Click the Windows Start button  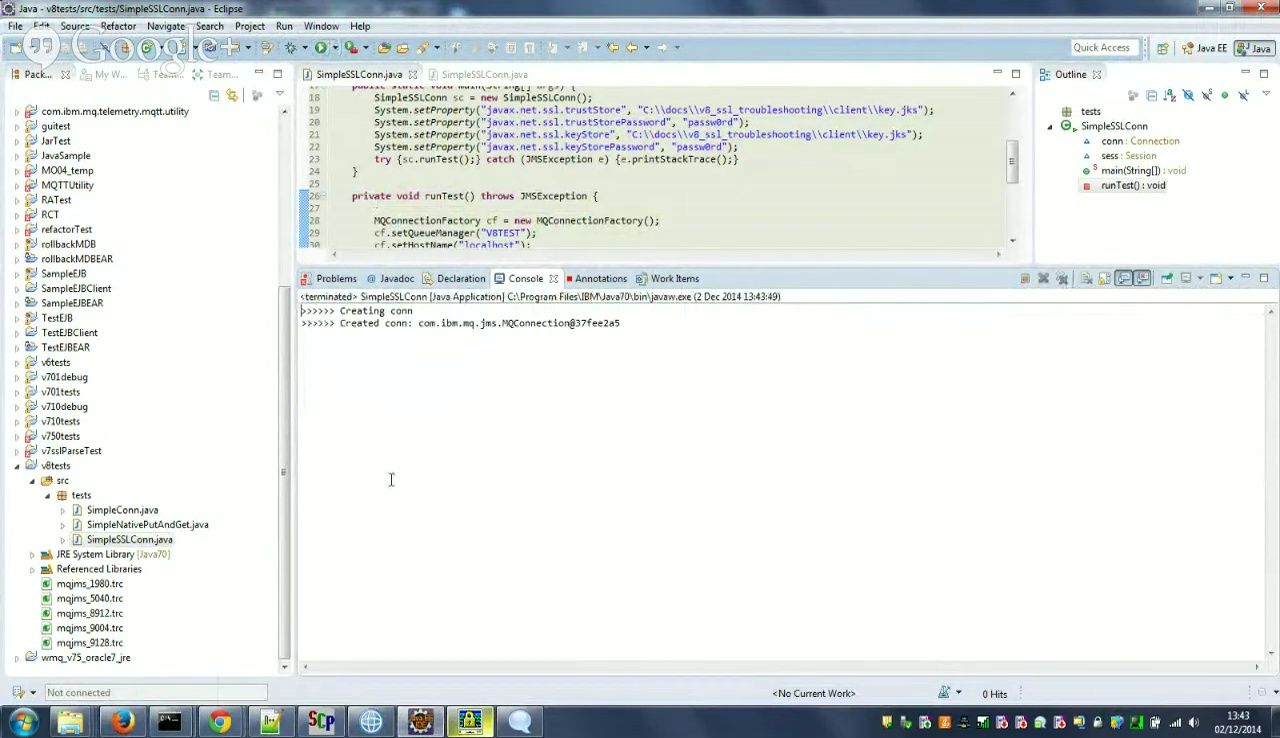point(23,721)
